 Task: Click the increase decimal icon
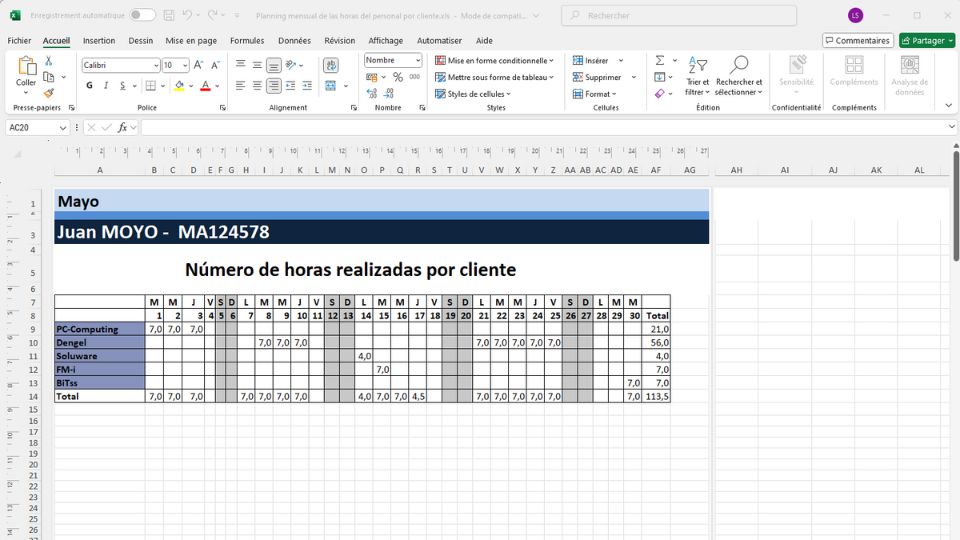(x=372, y=94)
